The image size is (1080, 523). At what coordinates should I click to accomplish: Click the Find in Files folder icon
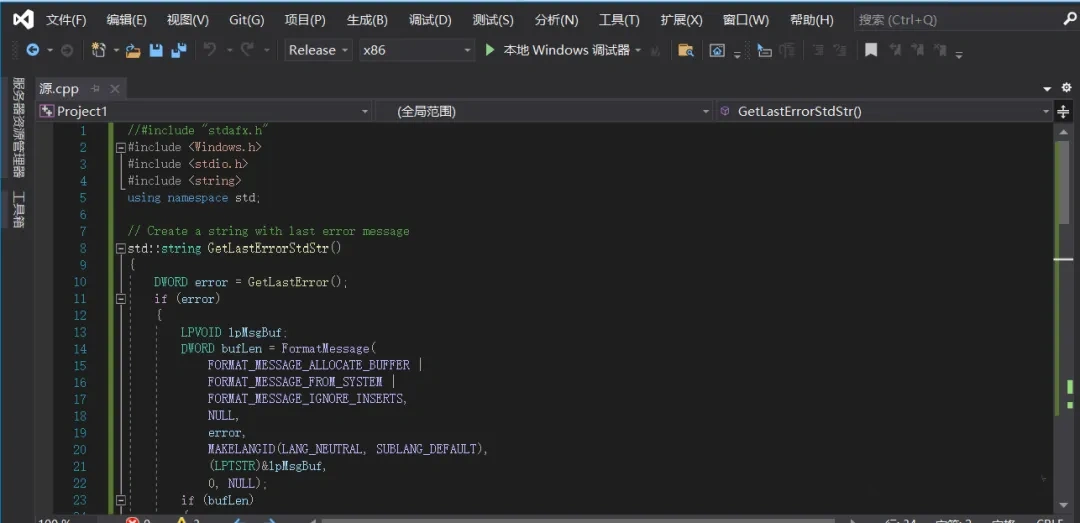685,50
